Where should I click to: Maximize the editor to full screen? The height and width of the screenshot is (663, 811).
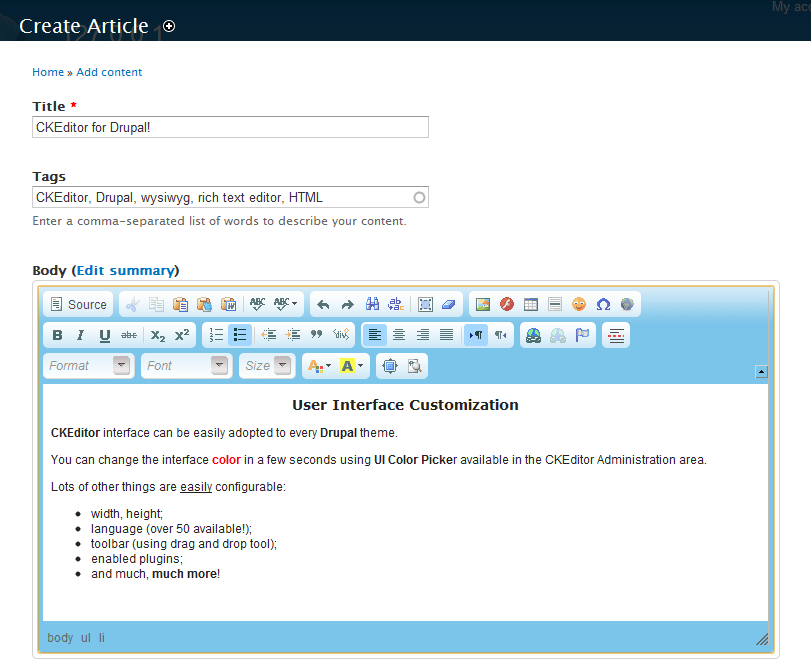(x=389, y=365)
